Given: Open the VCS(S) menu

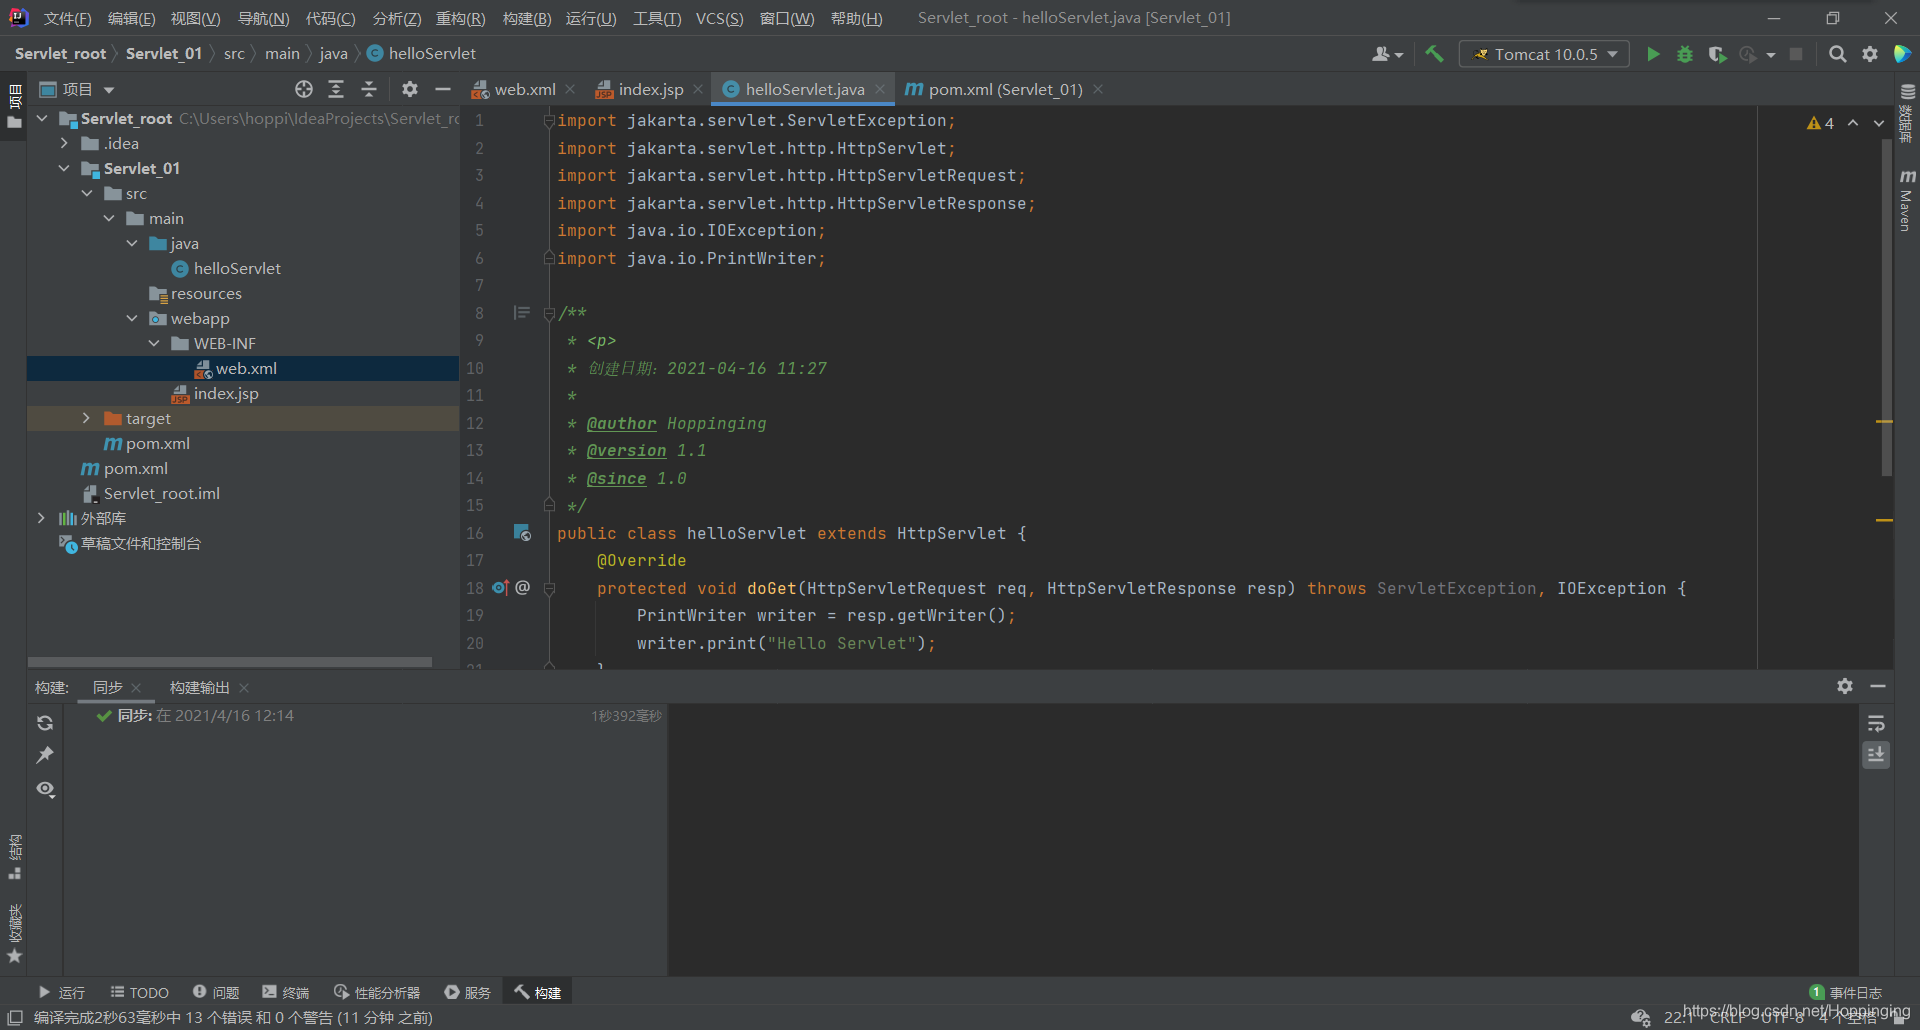Looking at the screenshot, I should pyautogui.click(x=719, y=18).
